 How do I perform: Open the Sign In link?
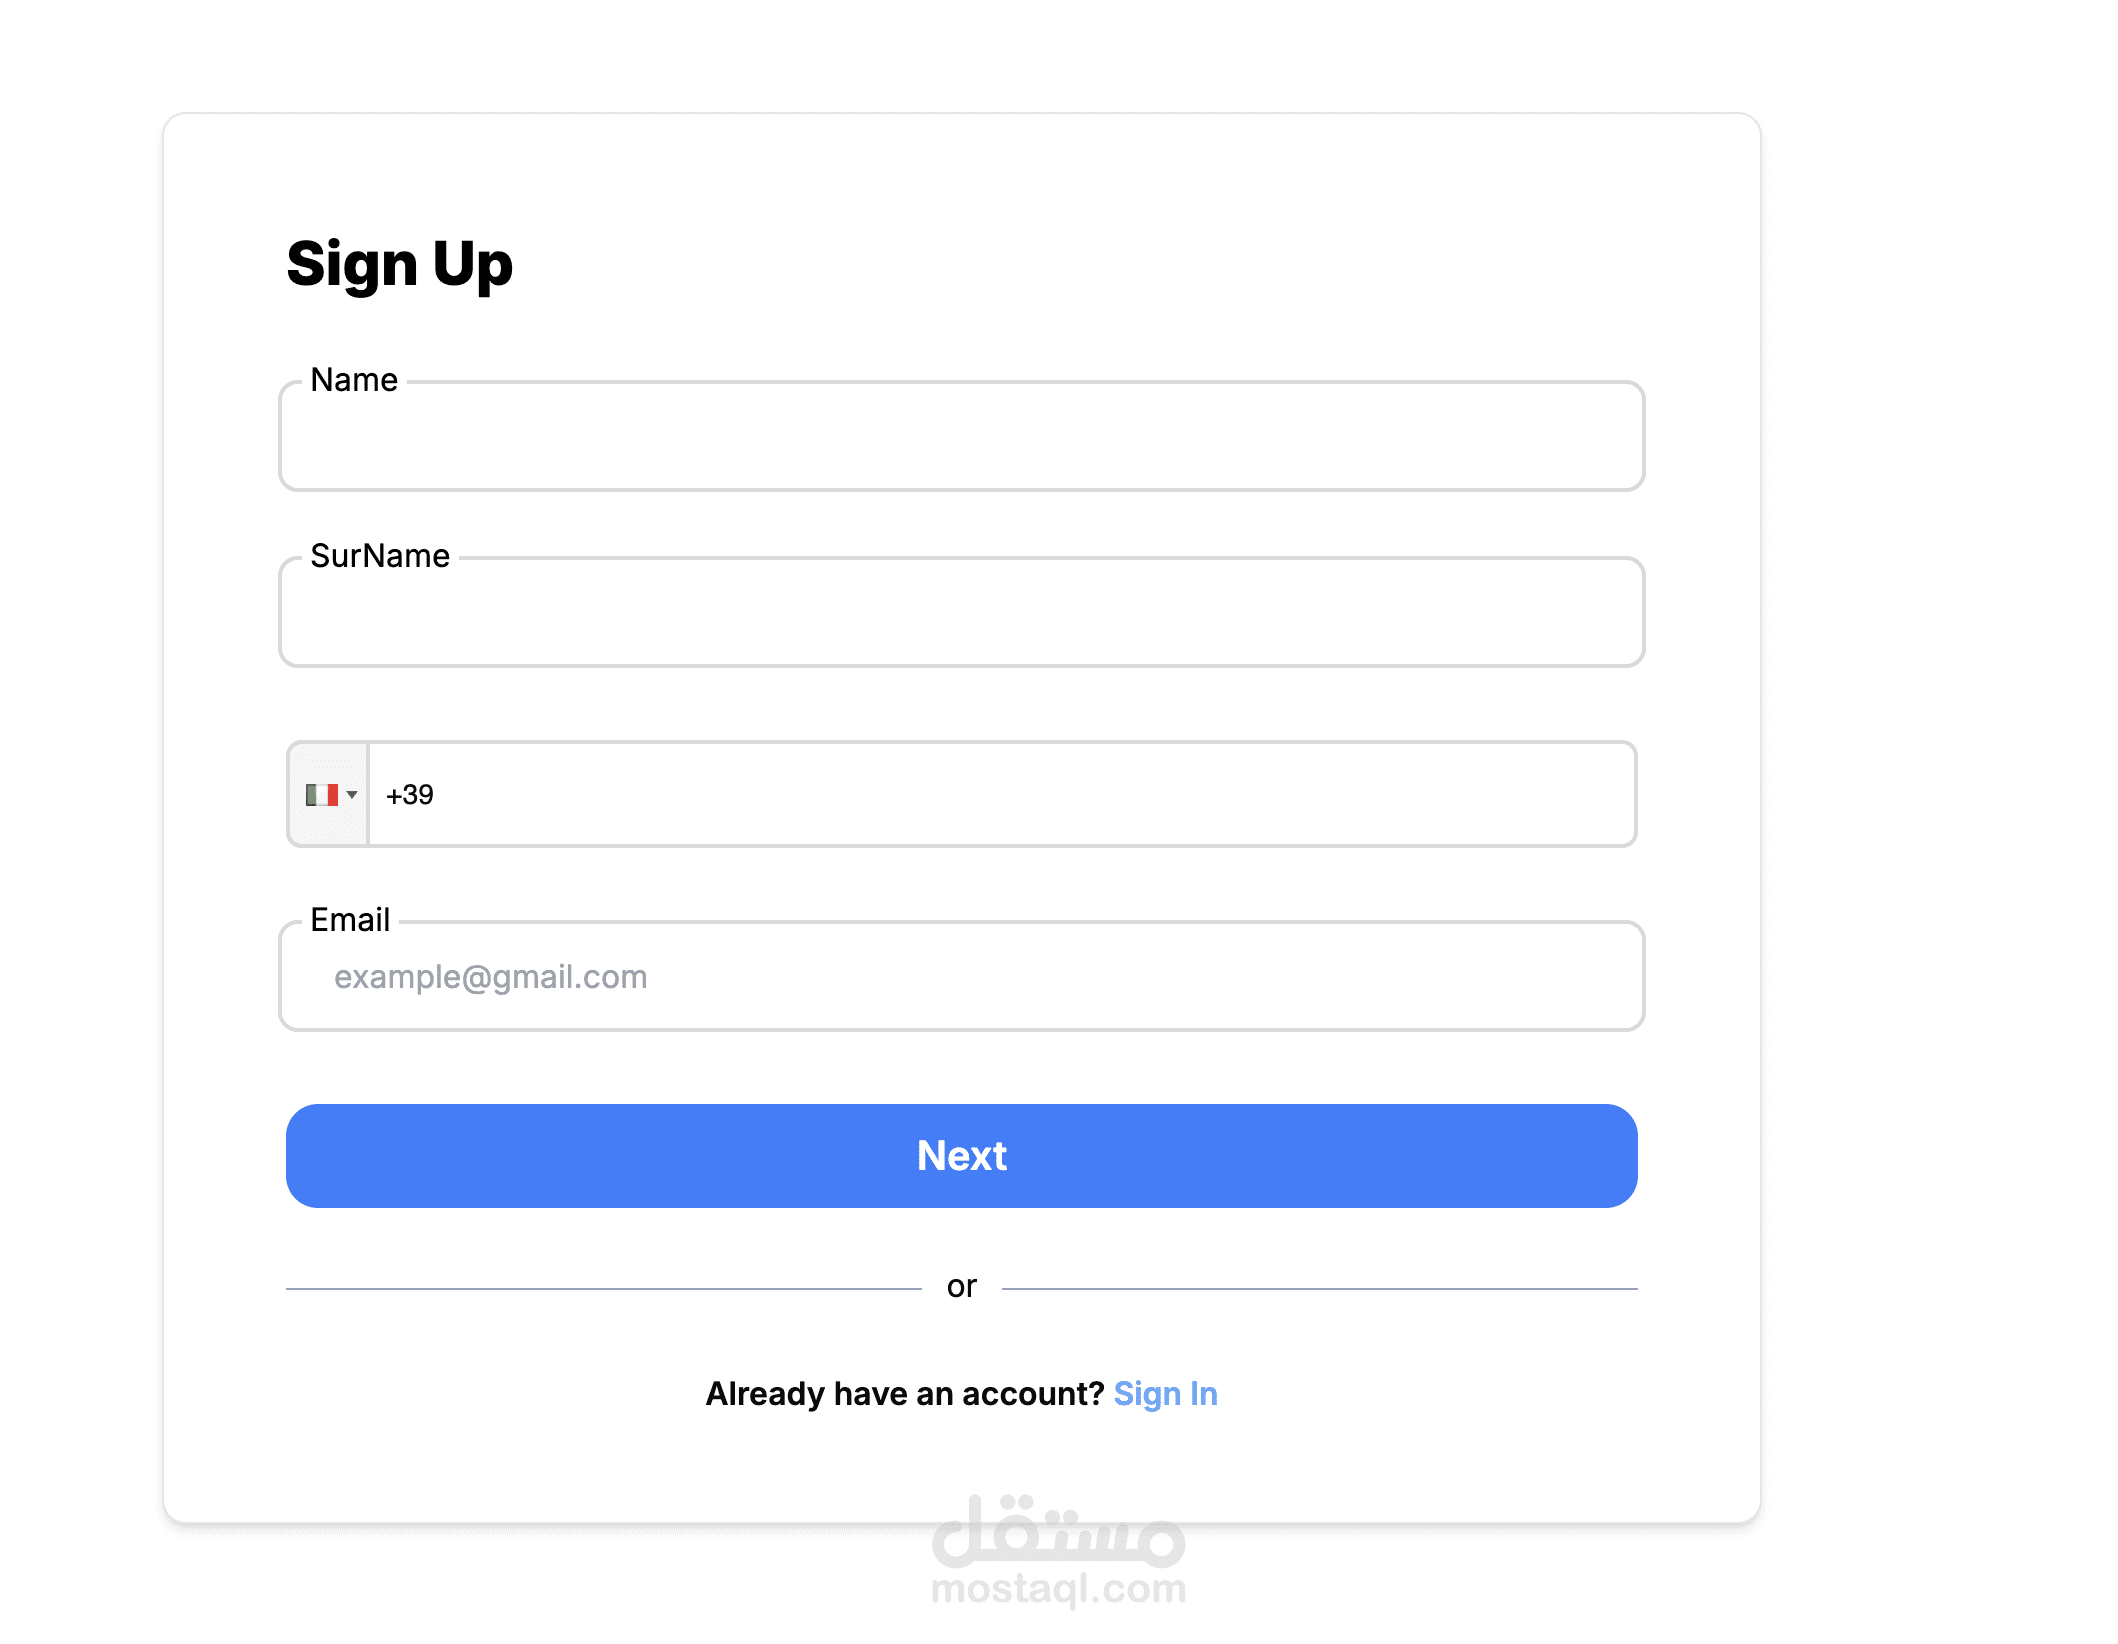(x=1166, y=1394)
